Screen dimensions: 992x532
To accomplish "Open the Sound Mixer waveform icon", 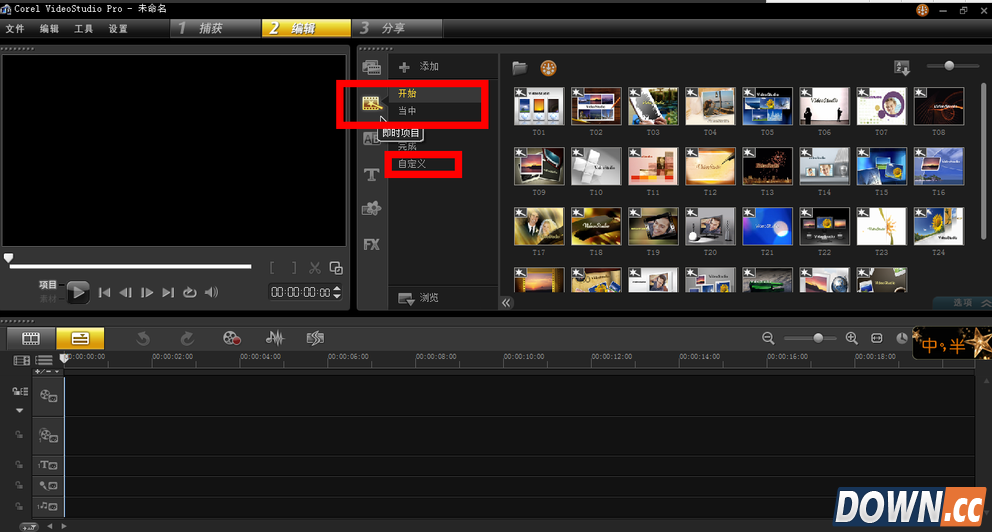I will pos(274,339).
